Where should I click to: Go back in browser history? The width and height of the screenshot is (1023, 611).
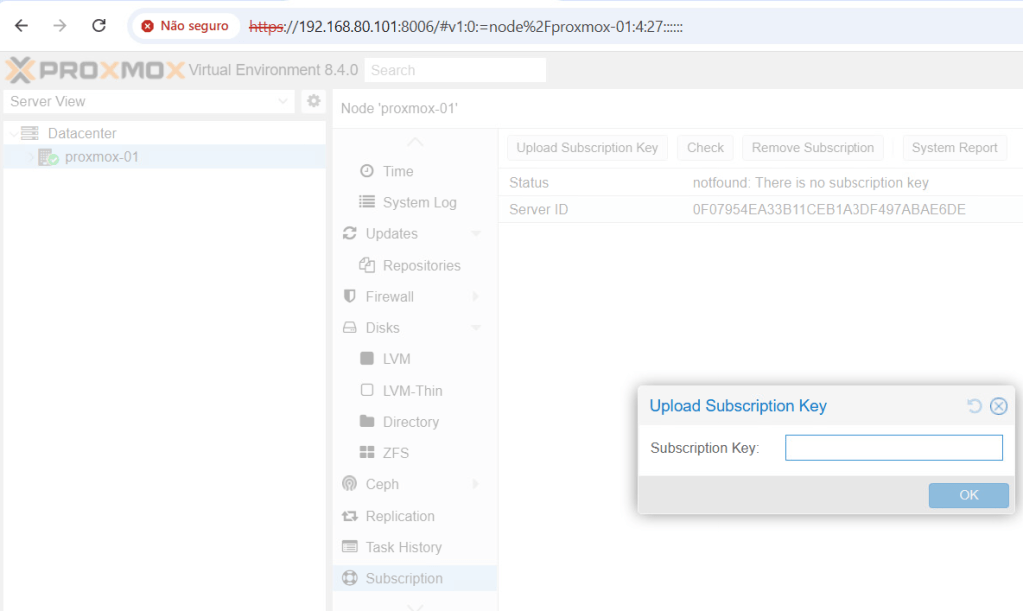[x=21, y=26]
